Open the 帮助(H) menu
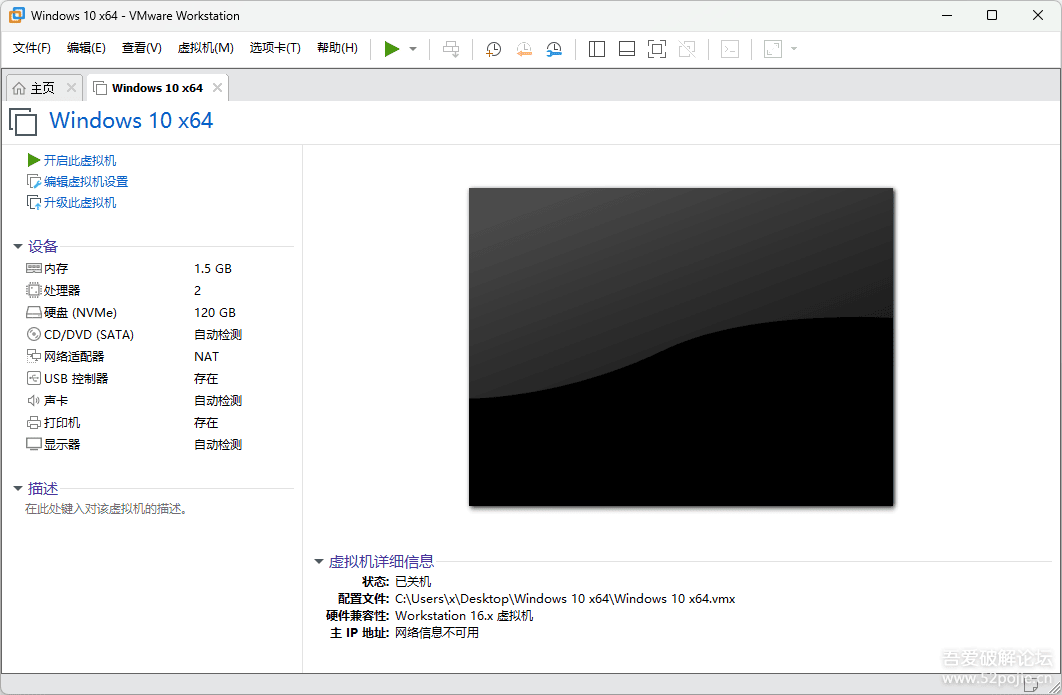The width and height of the screenshot is (1062, 695). pos(337,48)
